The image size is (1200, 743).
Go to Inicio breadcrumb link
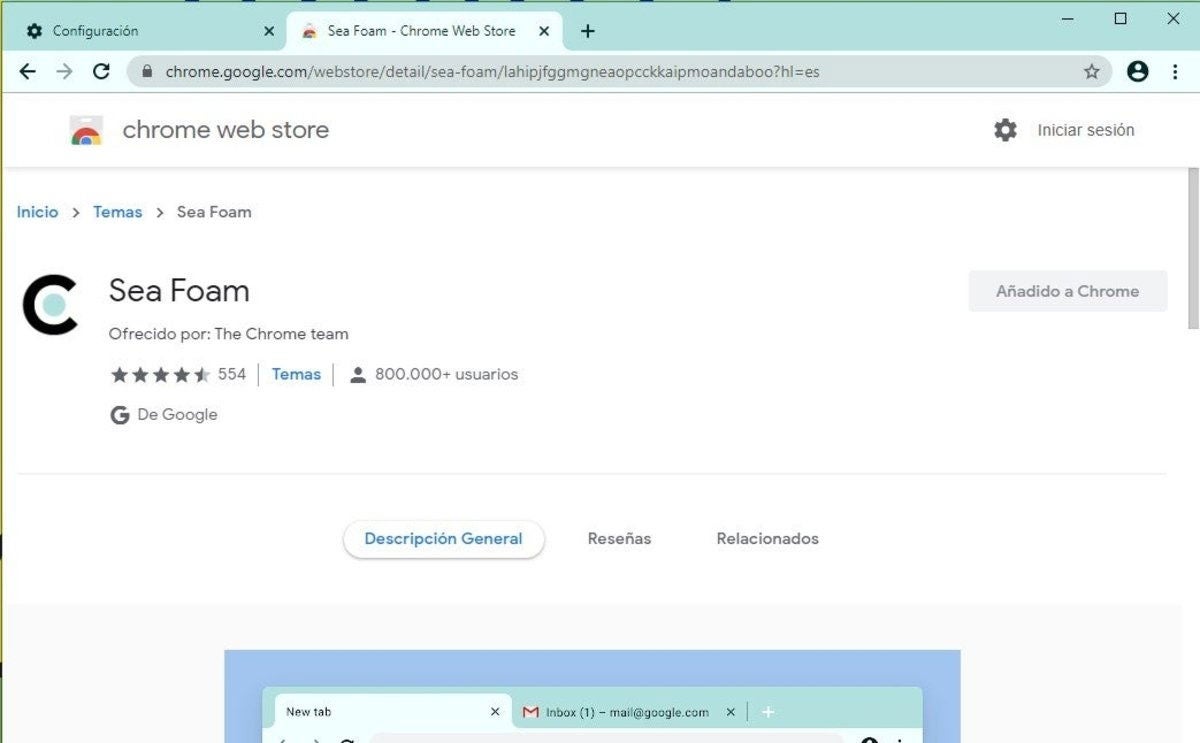pos(38,212)
